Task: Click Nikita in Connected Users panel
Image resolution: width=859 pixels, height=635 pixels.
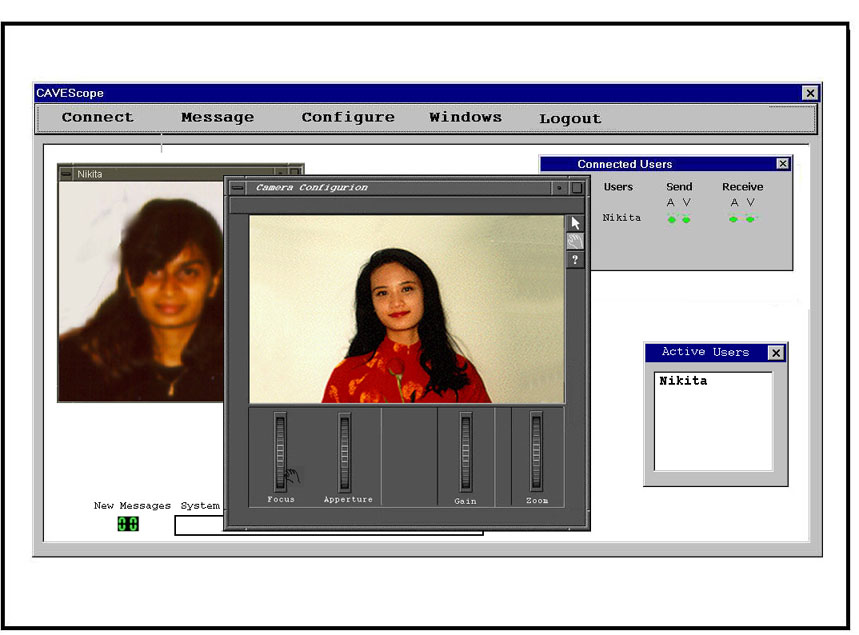Action: 621,218
